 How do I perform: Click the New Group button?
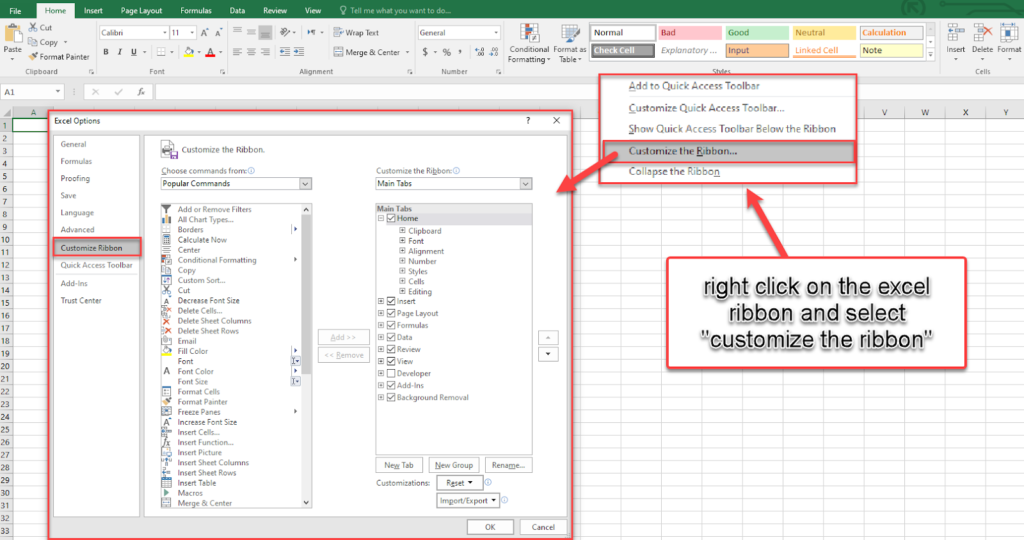(454, 465)
